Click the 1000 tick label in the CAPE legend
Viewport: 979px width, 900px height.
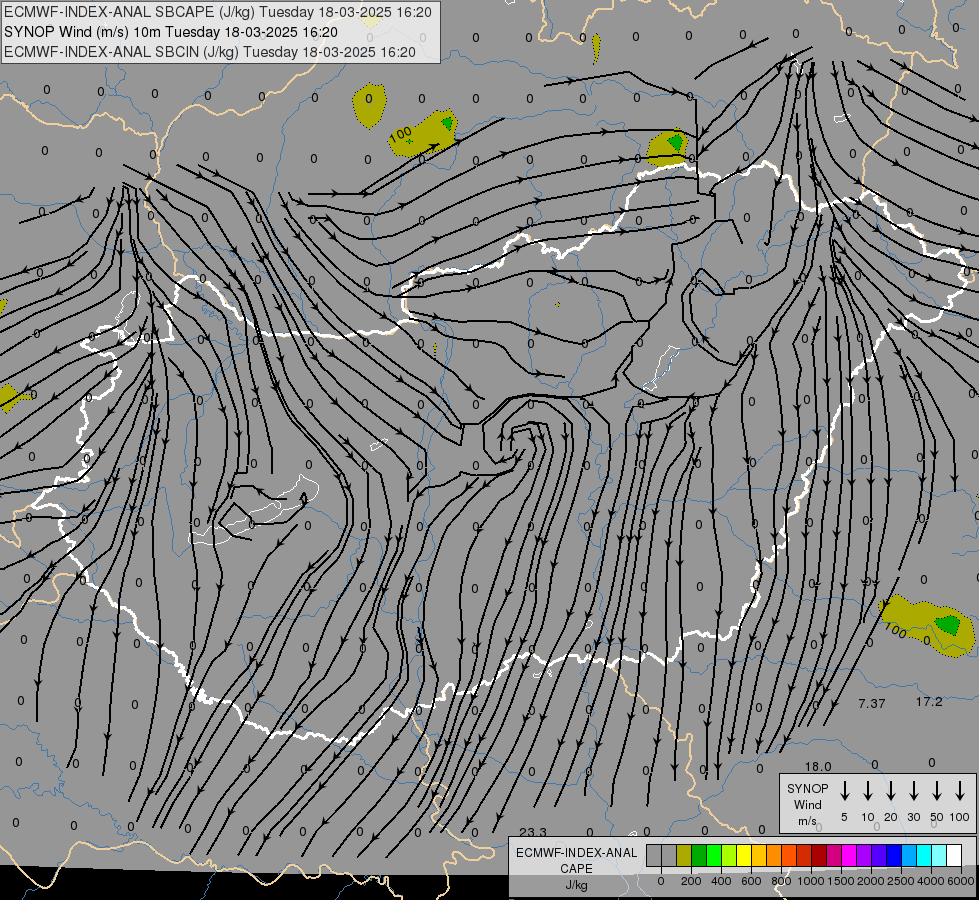tap(811, 881)
